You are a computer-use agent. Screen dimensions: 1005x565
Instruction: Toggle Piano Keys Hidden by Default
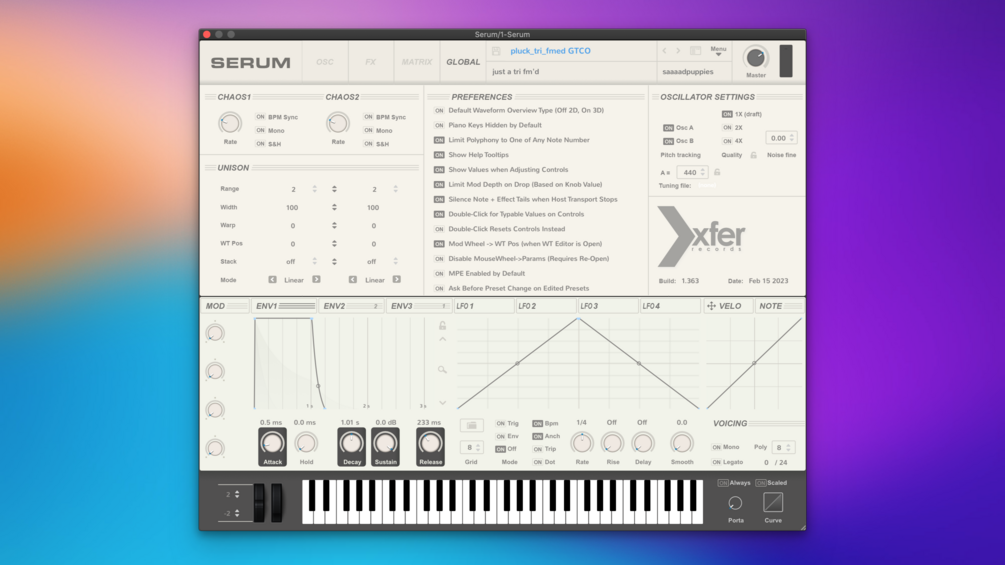point(439,126)
